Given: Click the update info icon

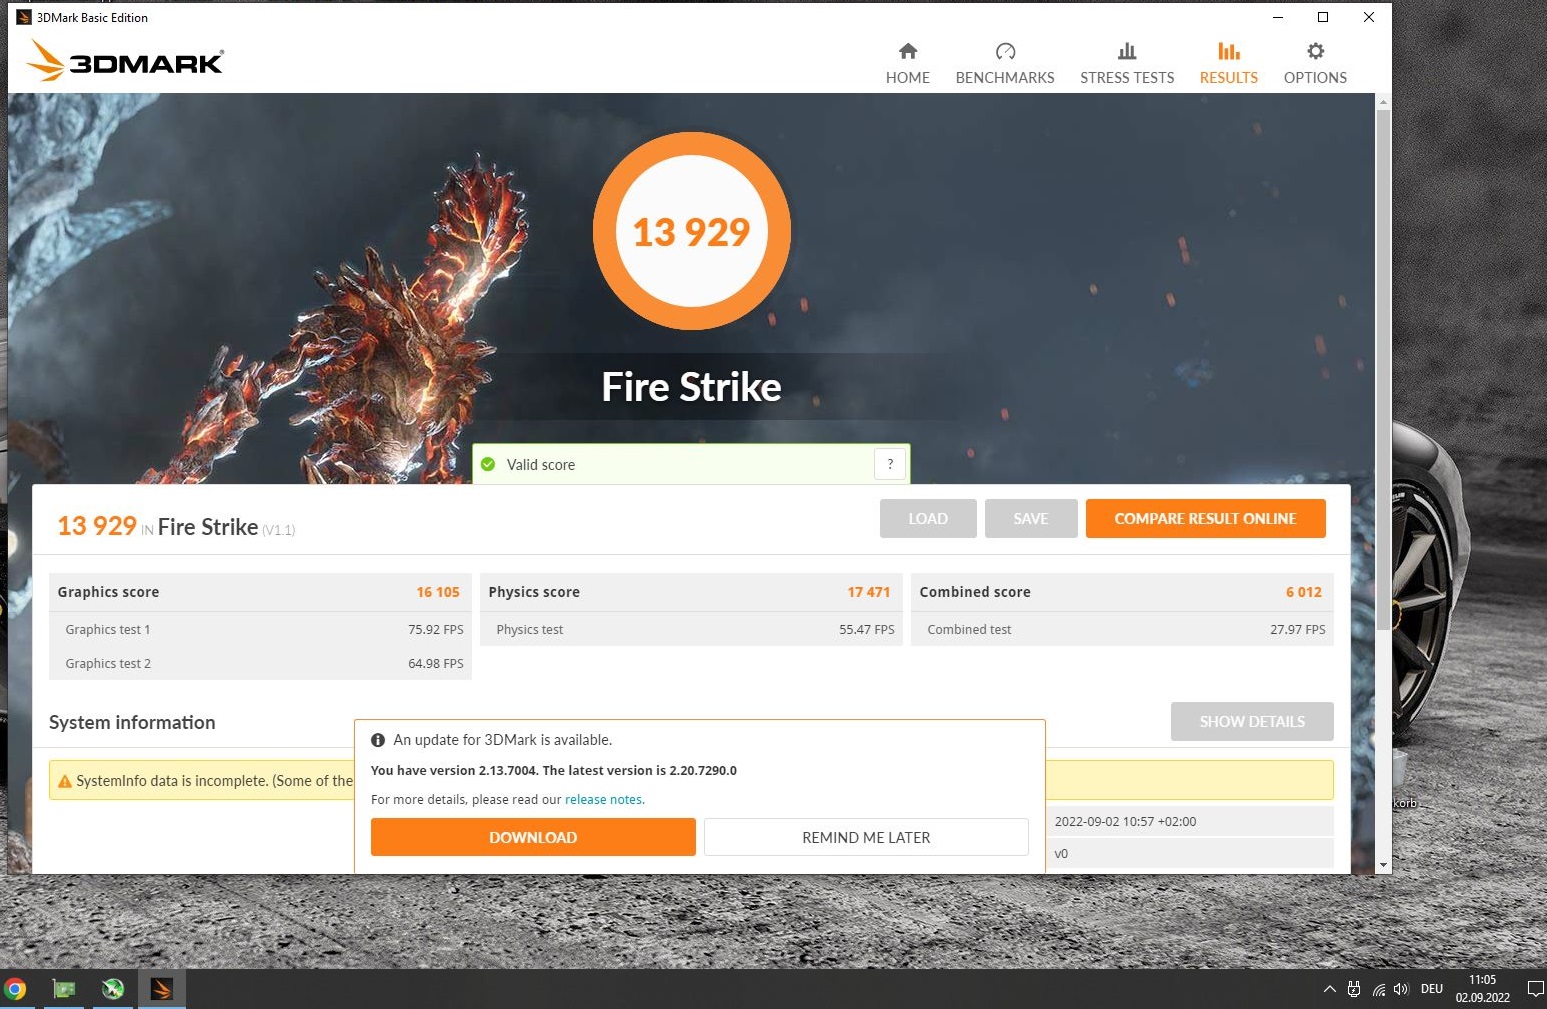Looking at the screenshot, I should pos(378,740).
